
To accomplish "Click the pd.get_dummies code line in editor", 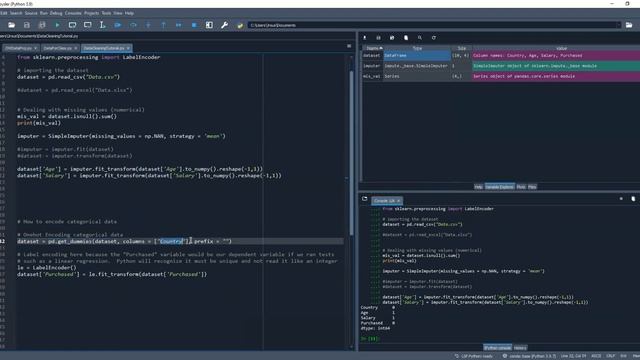I will click(x=124, y=242).
